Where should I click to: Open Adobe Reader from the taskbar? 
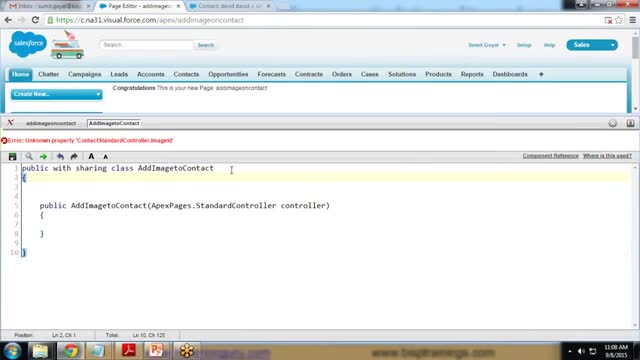[x=129, y=351]
